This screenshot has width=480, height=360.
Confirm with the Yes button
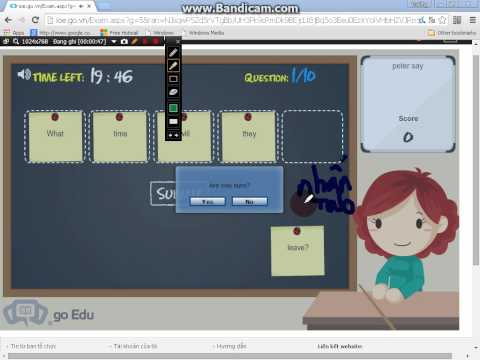coord(207,202)
